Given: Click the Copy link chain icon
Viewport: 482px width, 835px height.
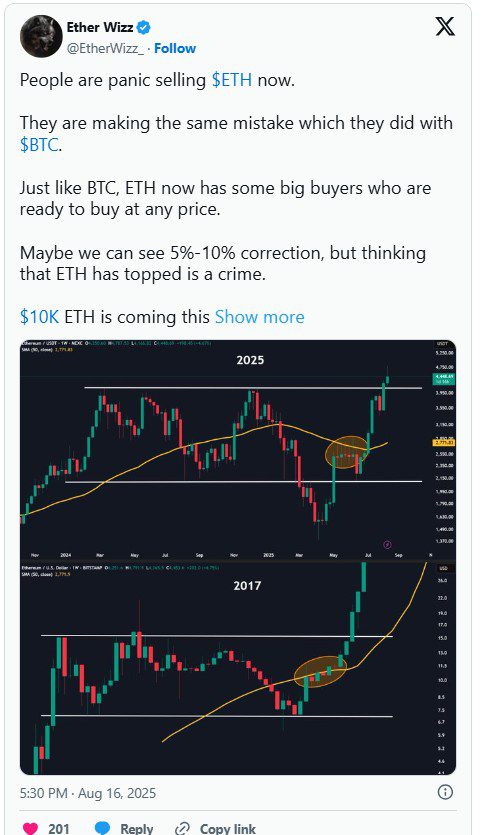Looking at the screenshot, I should 182,828.
